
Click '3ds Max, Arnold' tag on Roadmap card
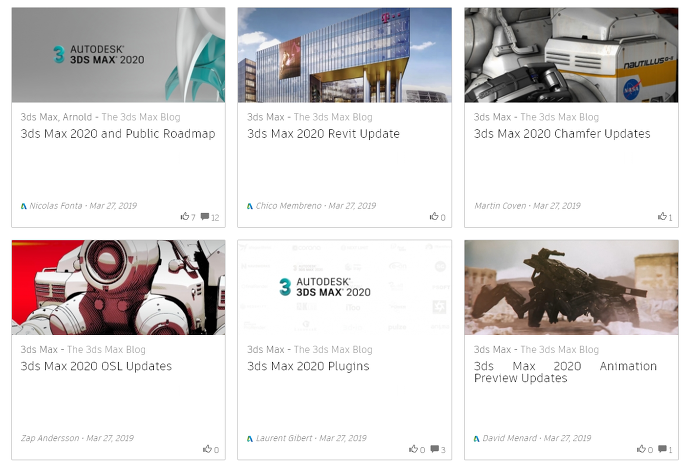point(56,117)
